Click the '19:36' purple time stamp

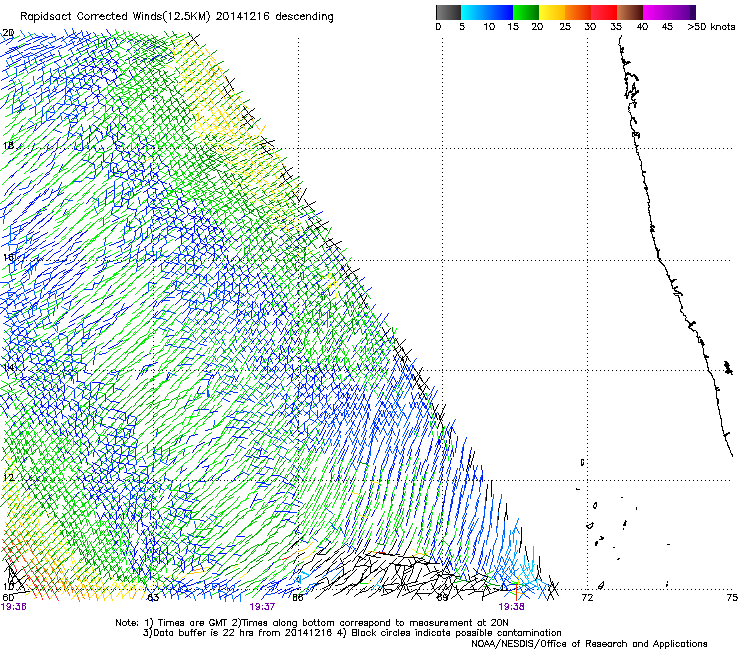pyautogui.click(x=14, y=607)
